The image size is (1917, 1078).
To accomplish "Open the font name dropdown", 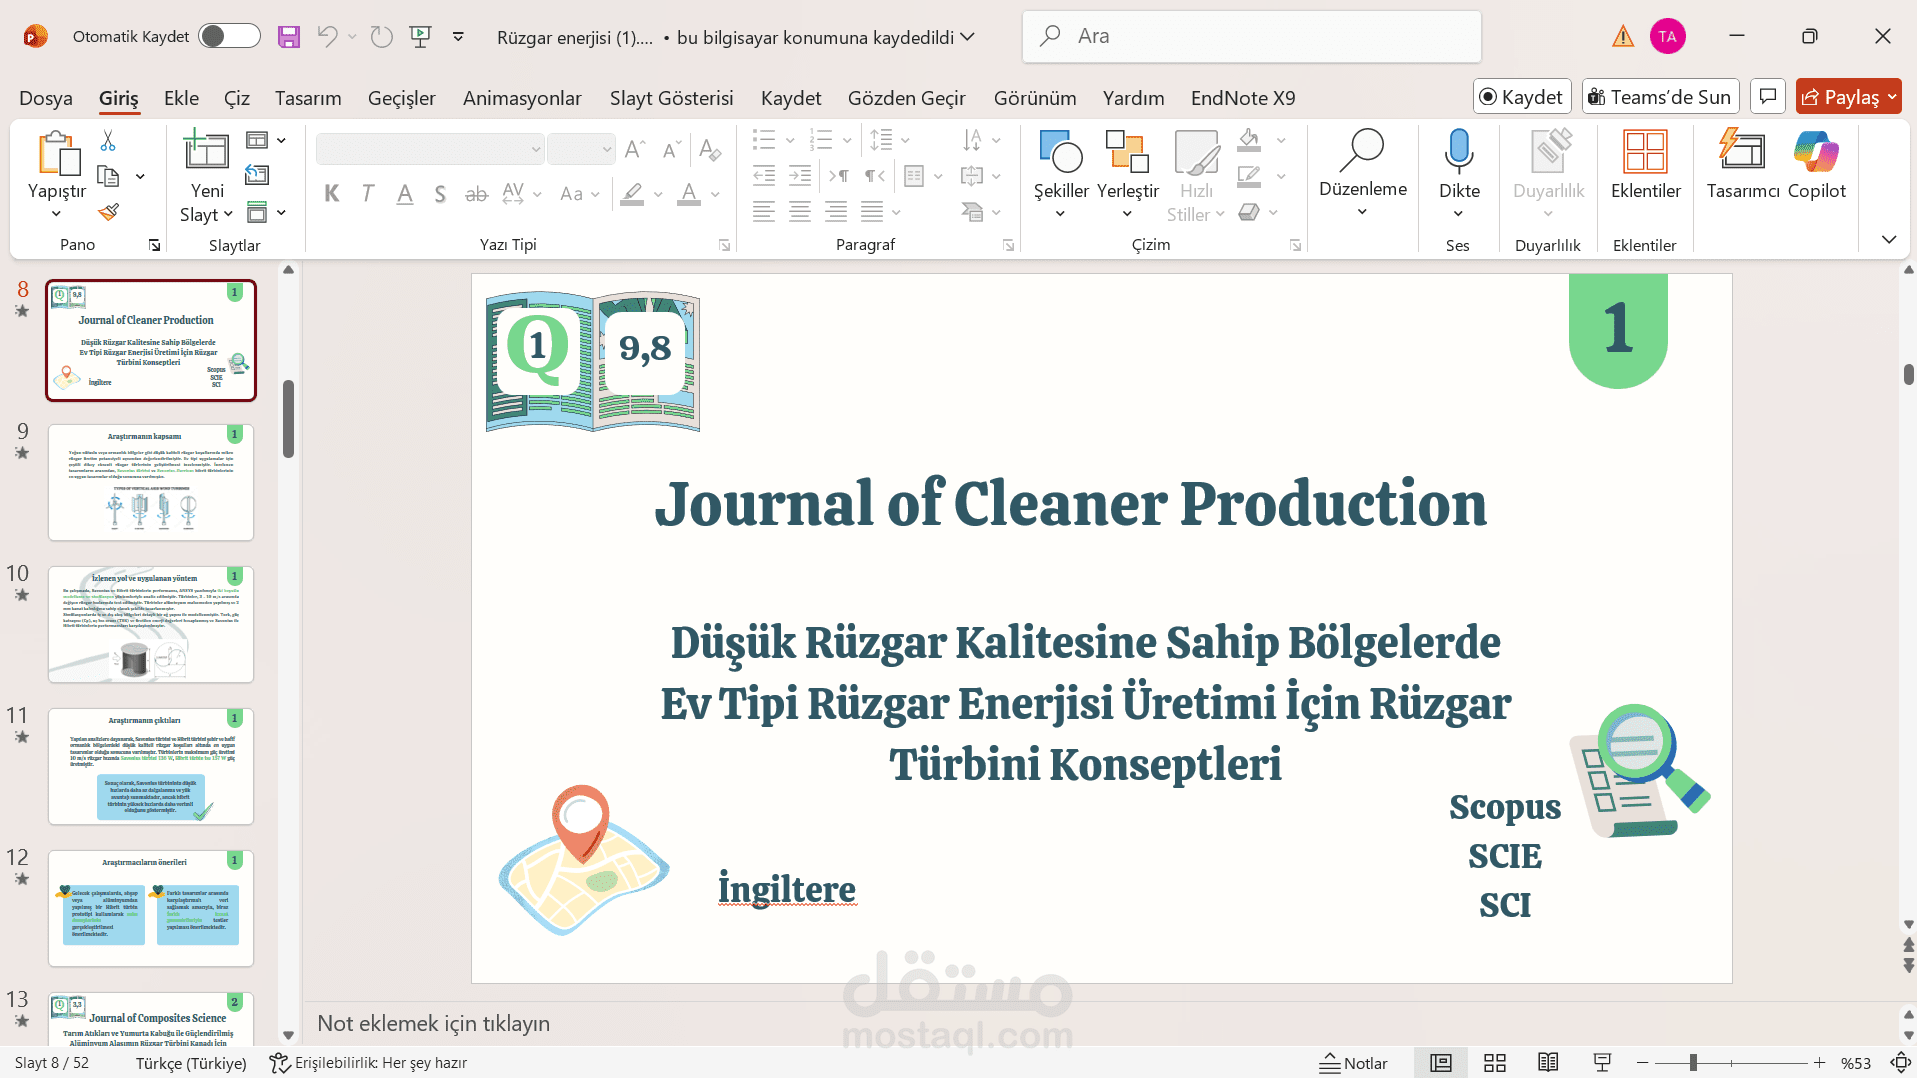I will (x=536, y=149).
